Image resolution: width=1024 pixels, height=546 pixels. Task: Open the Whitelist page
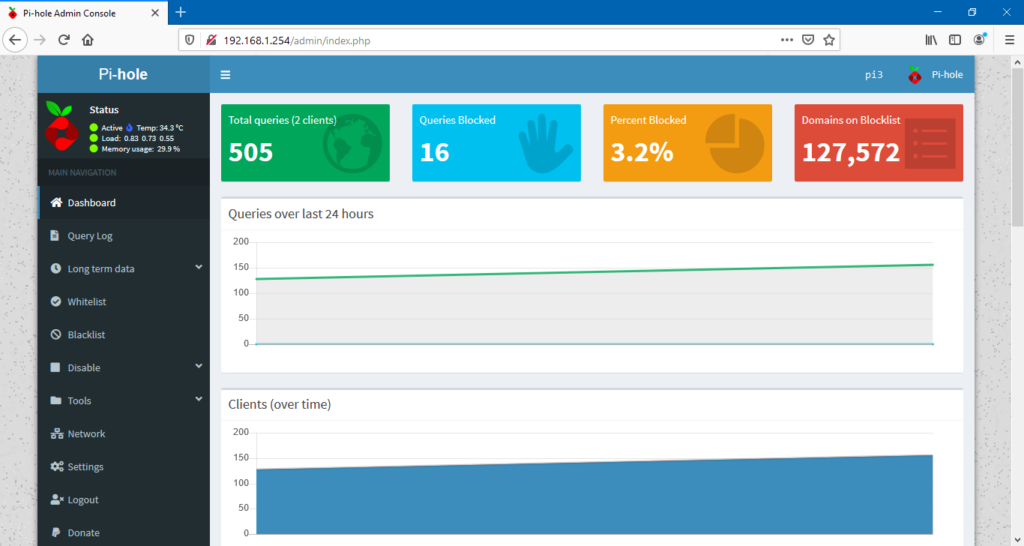(x=86, y=302)
